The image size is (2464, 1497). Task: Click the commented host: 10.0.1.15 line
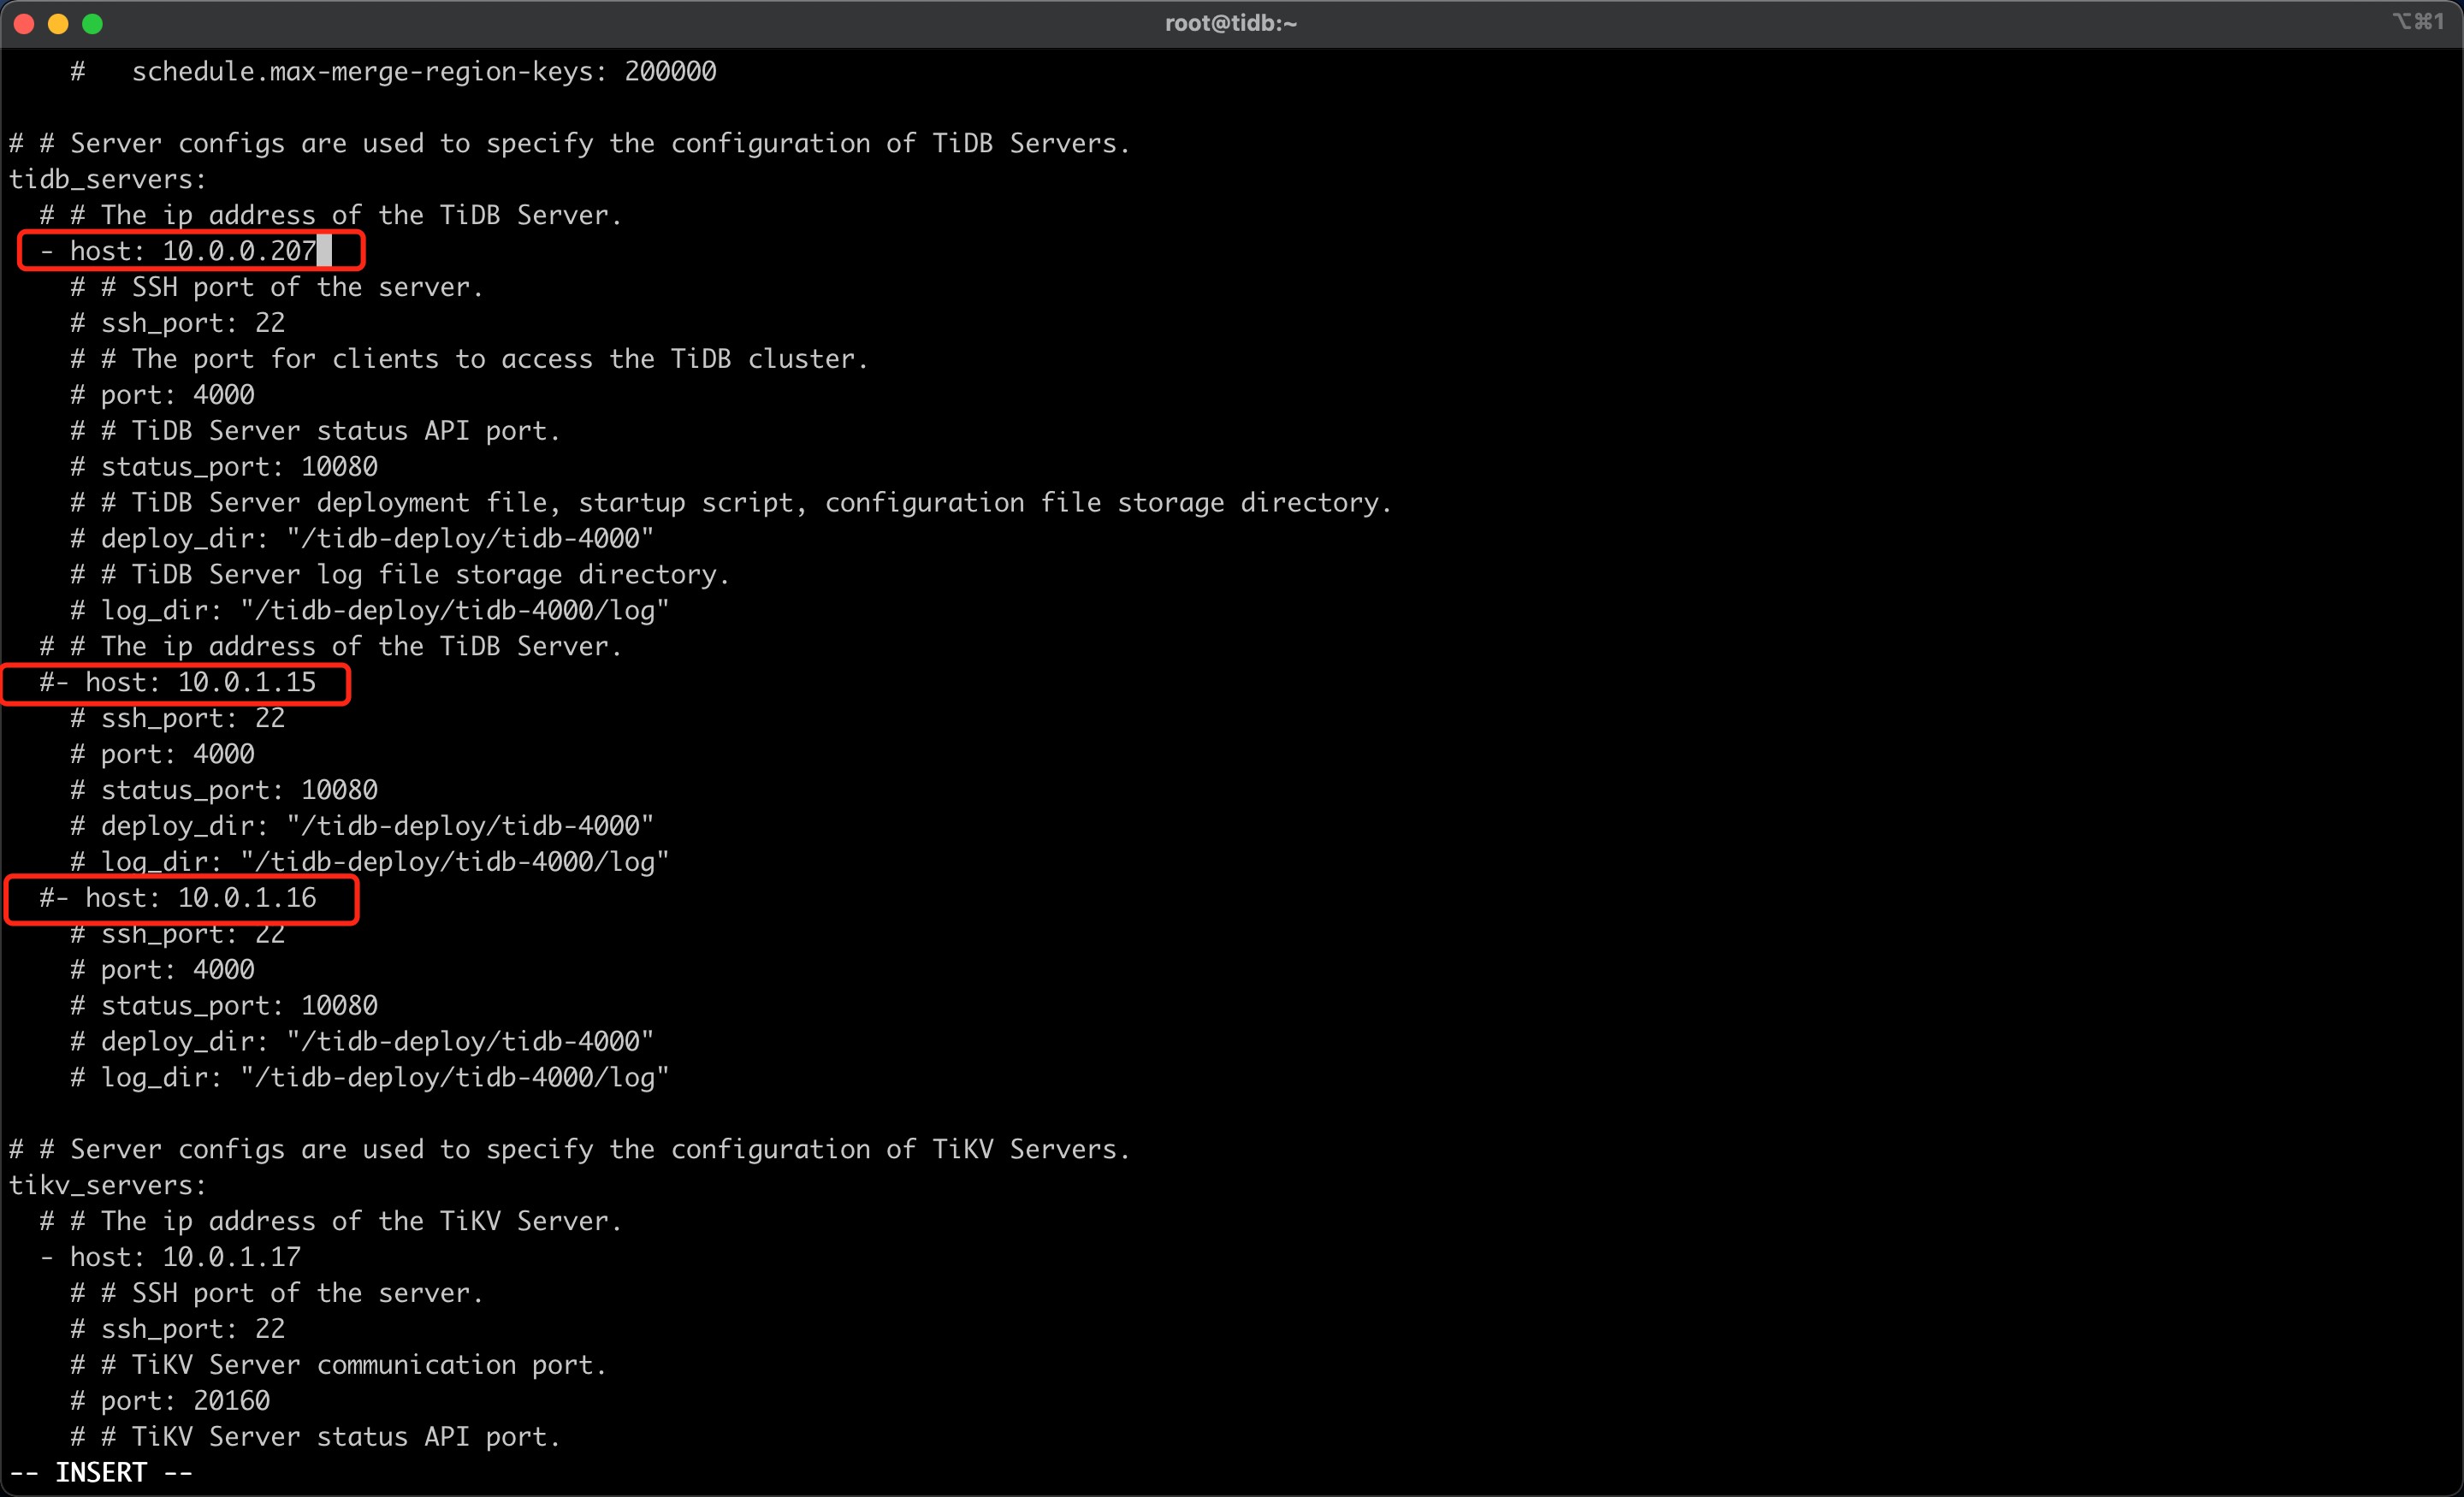[x=178, y=682]
